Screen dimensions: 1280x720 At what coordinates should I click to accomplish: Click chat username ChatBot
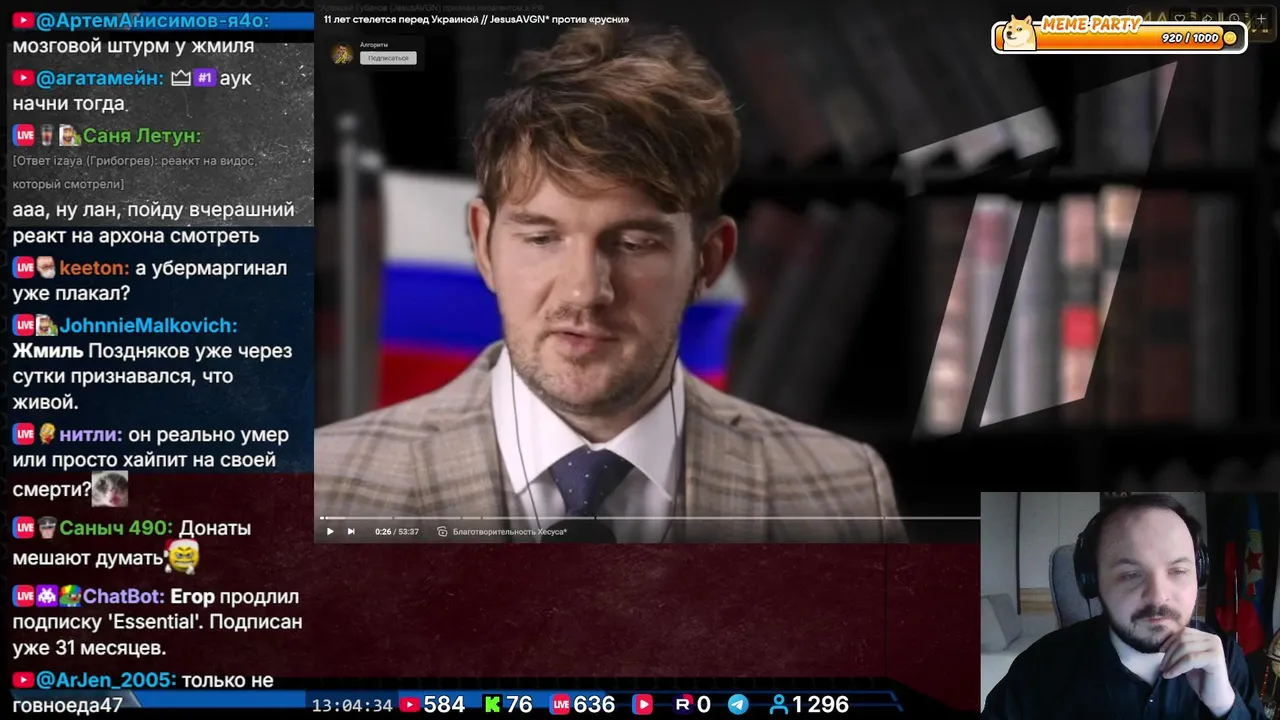(123, 596)
